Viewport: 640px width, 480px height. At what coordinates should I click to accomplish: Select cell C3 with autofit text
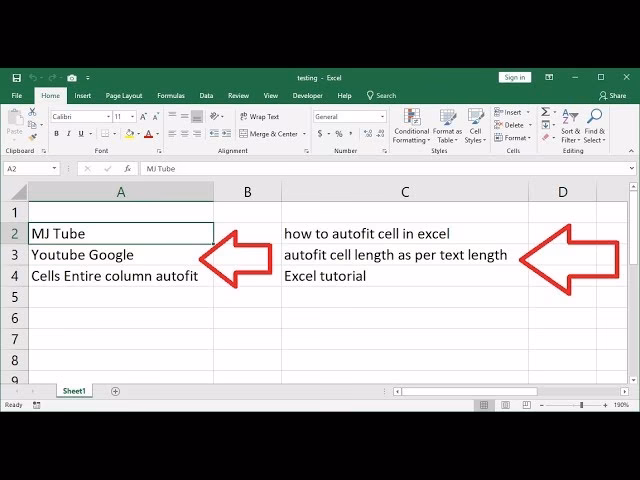coord(404,255)
